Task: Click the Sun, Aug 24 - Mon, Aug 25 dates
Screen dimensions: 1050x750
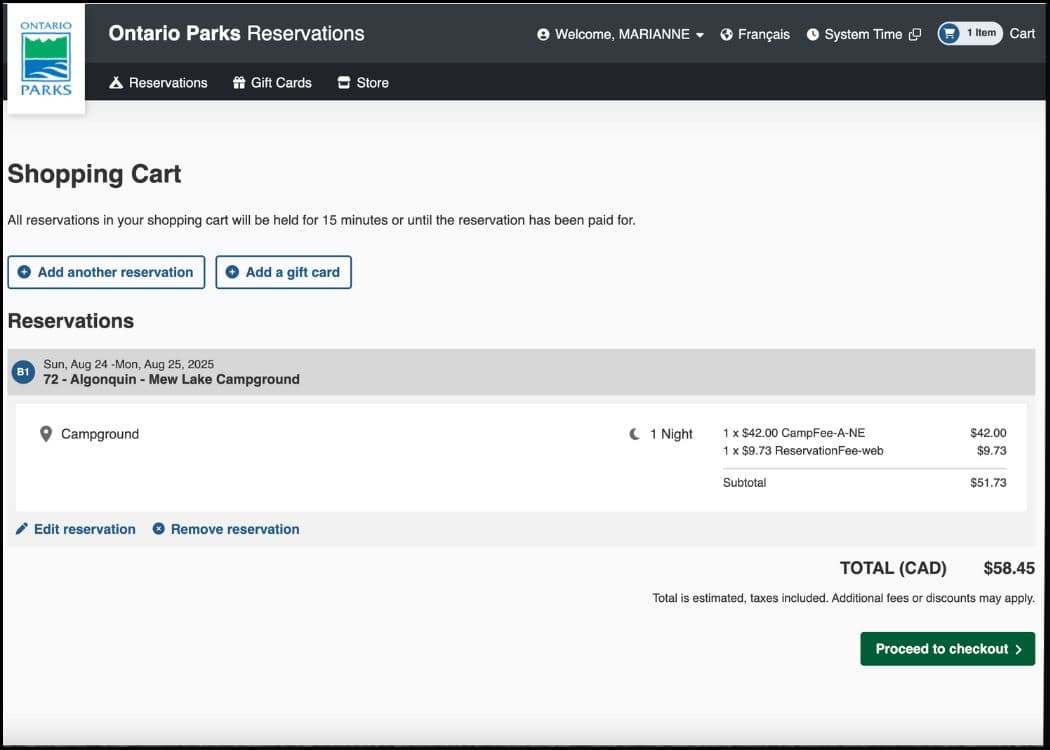Action: pos(129,364)
